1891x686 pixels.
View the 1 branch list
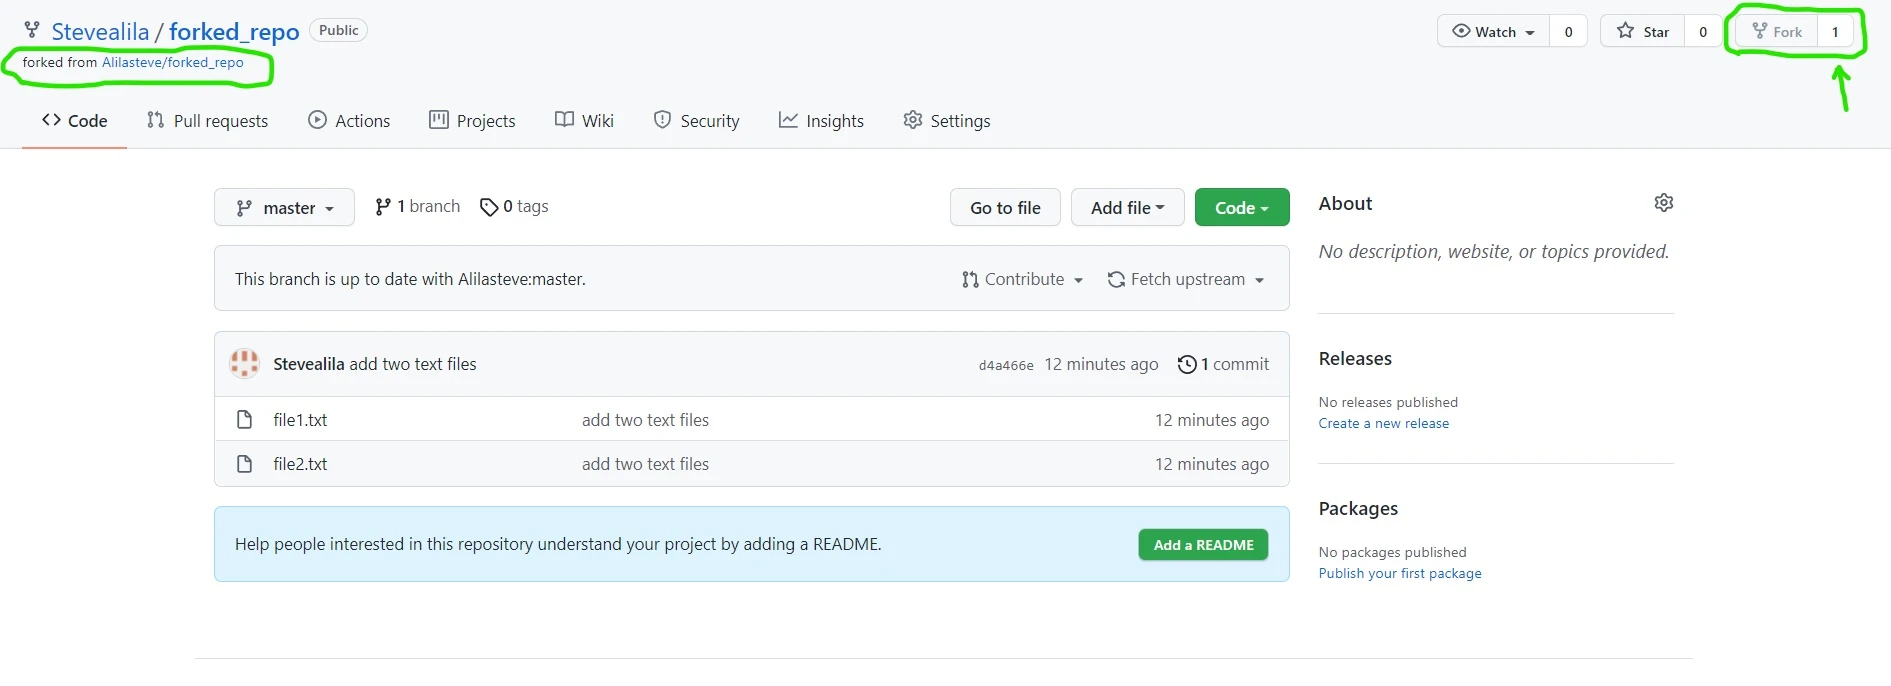[x=417, y=206]
